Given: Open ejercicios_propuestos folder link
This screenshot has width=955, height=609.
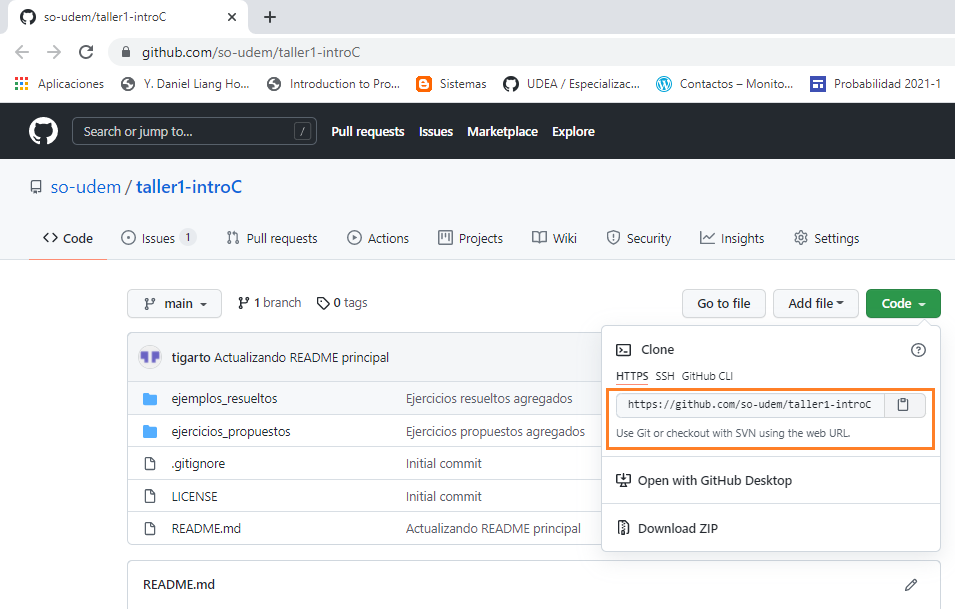Looking at the screenshot, I should [x=231, y=432].
